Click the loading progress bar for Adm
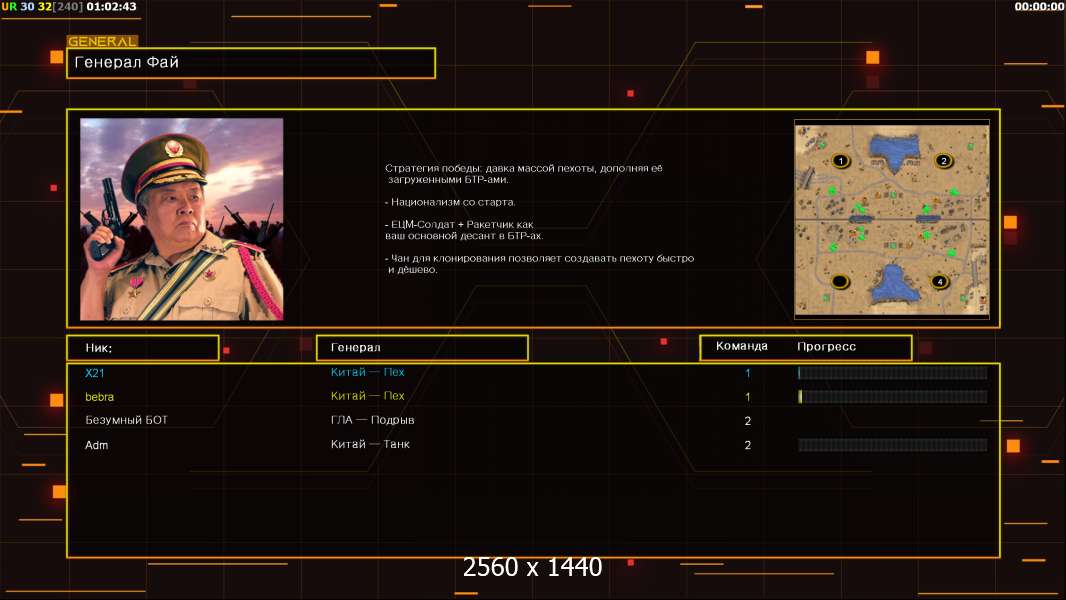 point(892,445)
